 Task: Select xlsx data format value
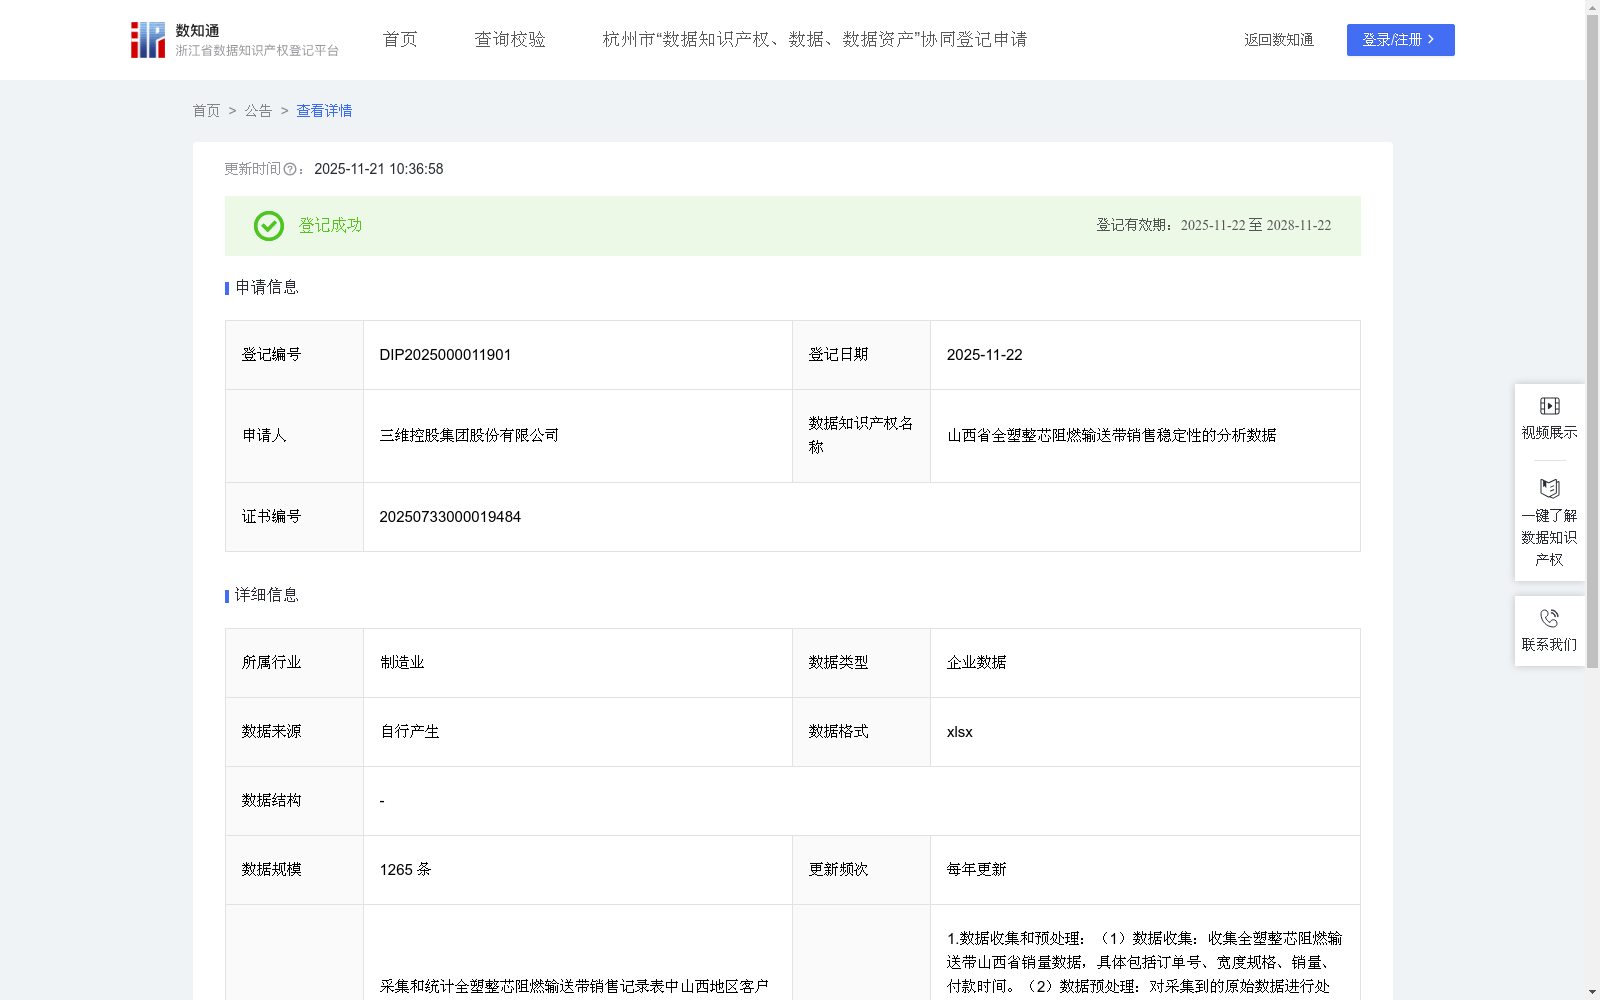click(960, 732)
